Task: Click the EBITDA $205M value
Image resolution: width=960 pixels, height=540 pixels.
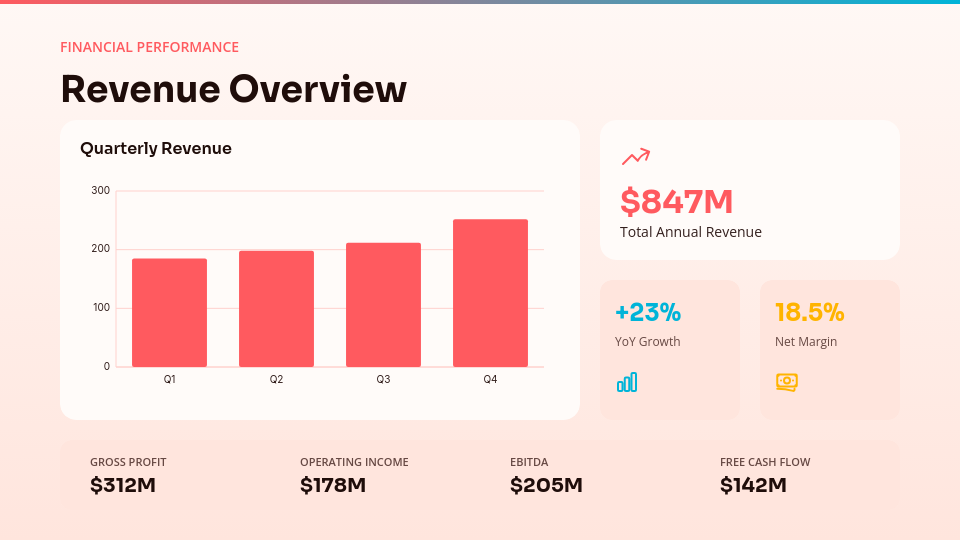Action: click(x=546, y=486)
